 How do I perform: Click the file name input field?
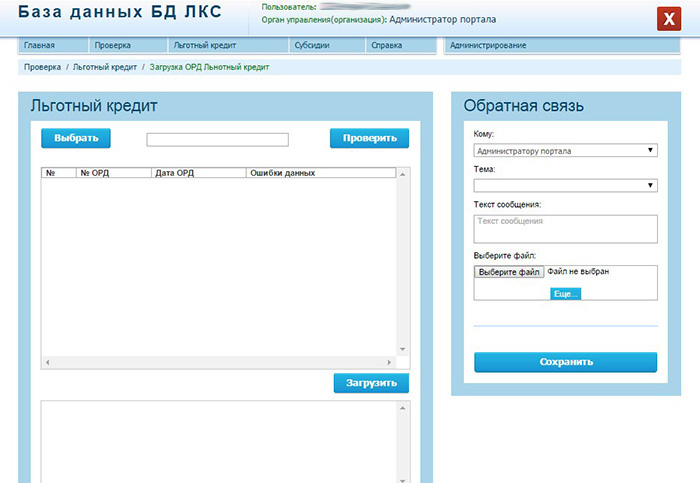(217, 140)
